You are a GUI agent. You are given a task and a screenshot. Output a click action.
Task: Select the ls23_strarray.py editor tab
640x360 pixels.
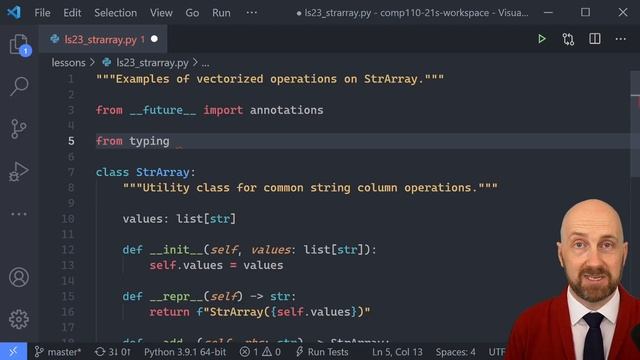tap(103, 39)
